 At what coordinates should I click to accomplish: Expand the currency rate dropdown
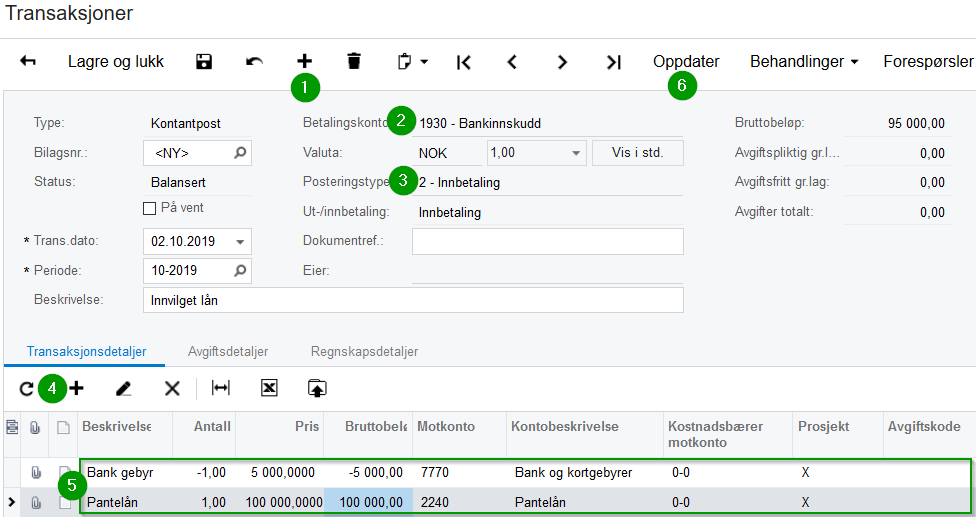point(575,153)
